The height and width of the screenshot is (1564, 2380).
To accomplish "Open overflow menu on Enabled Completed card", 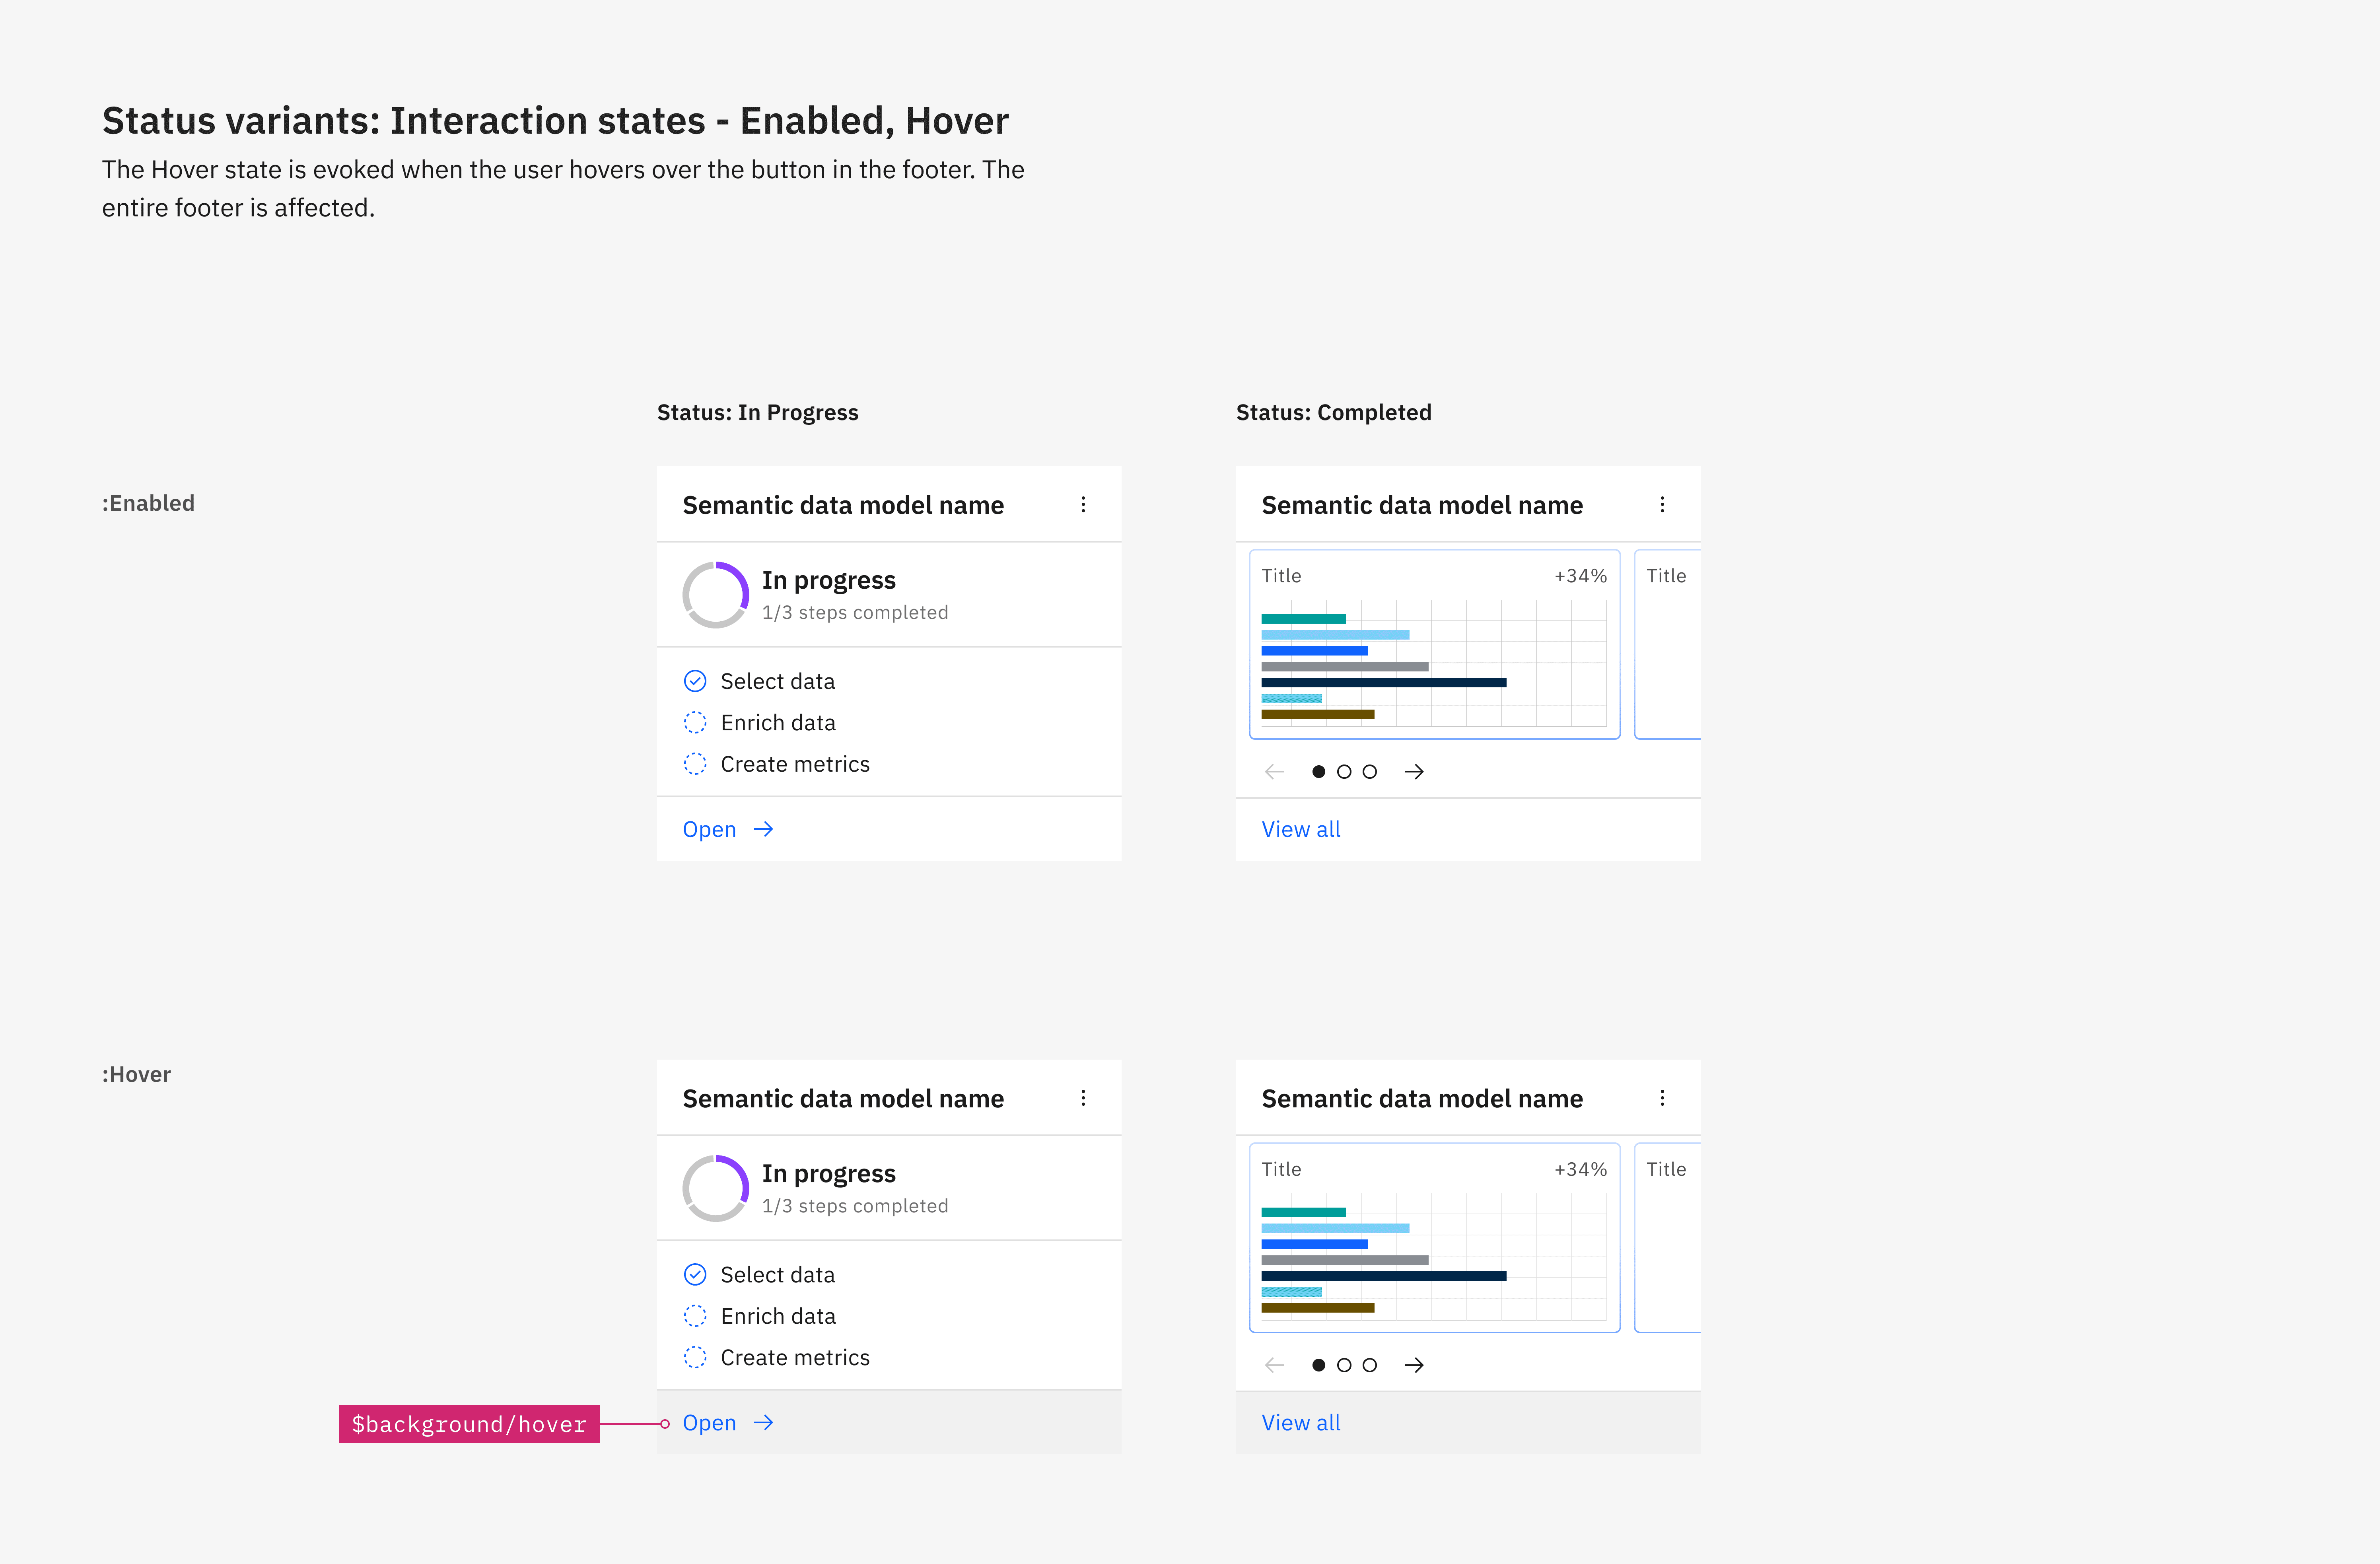I will click(x=1662, y=505).
